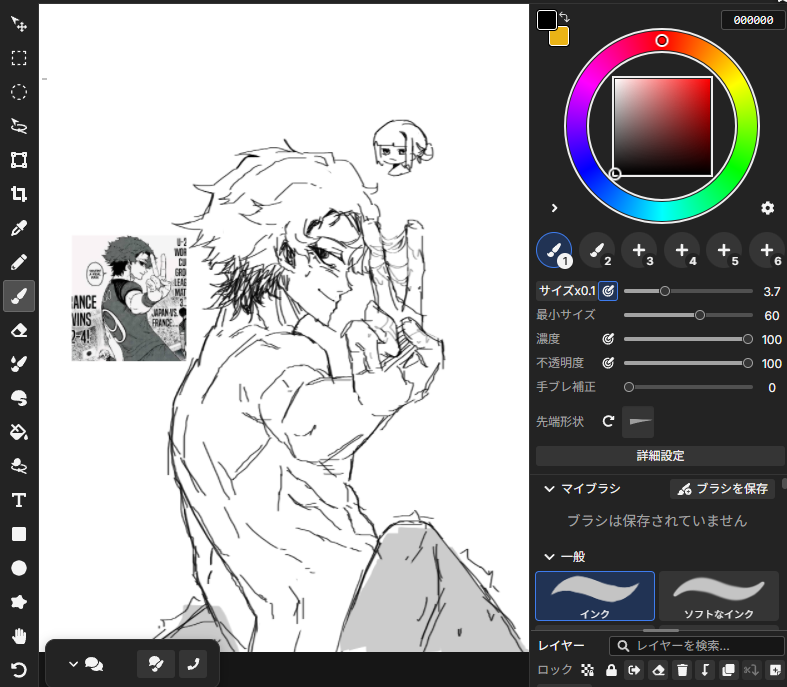Select the Paint Bucket tool
Viewport: 787px width, 687px height.
click(x=19, y=432)
